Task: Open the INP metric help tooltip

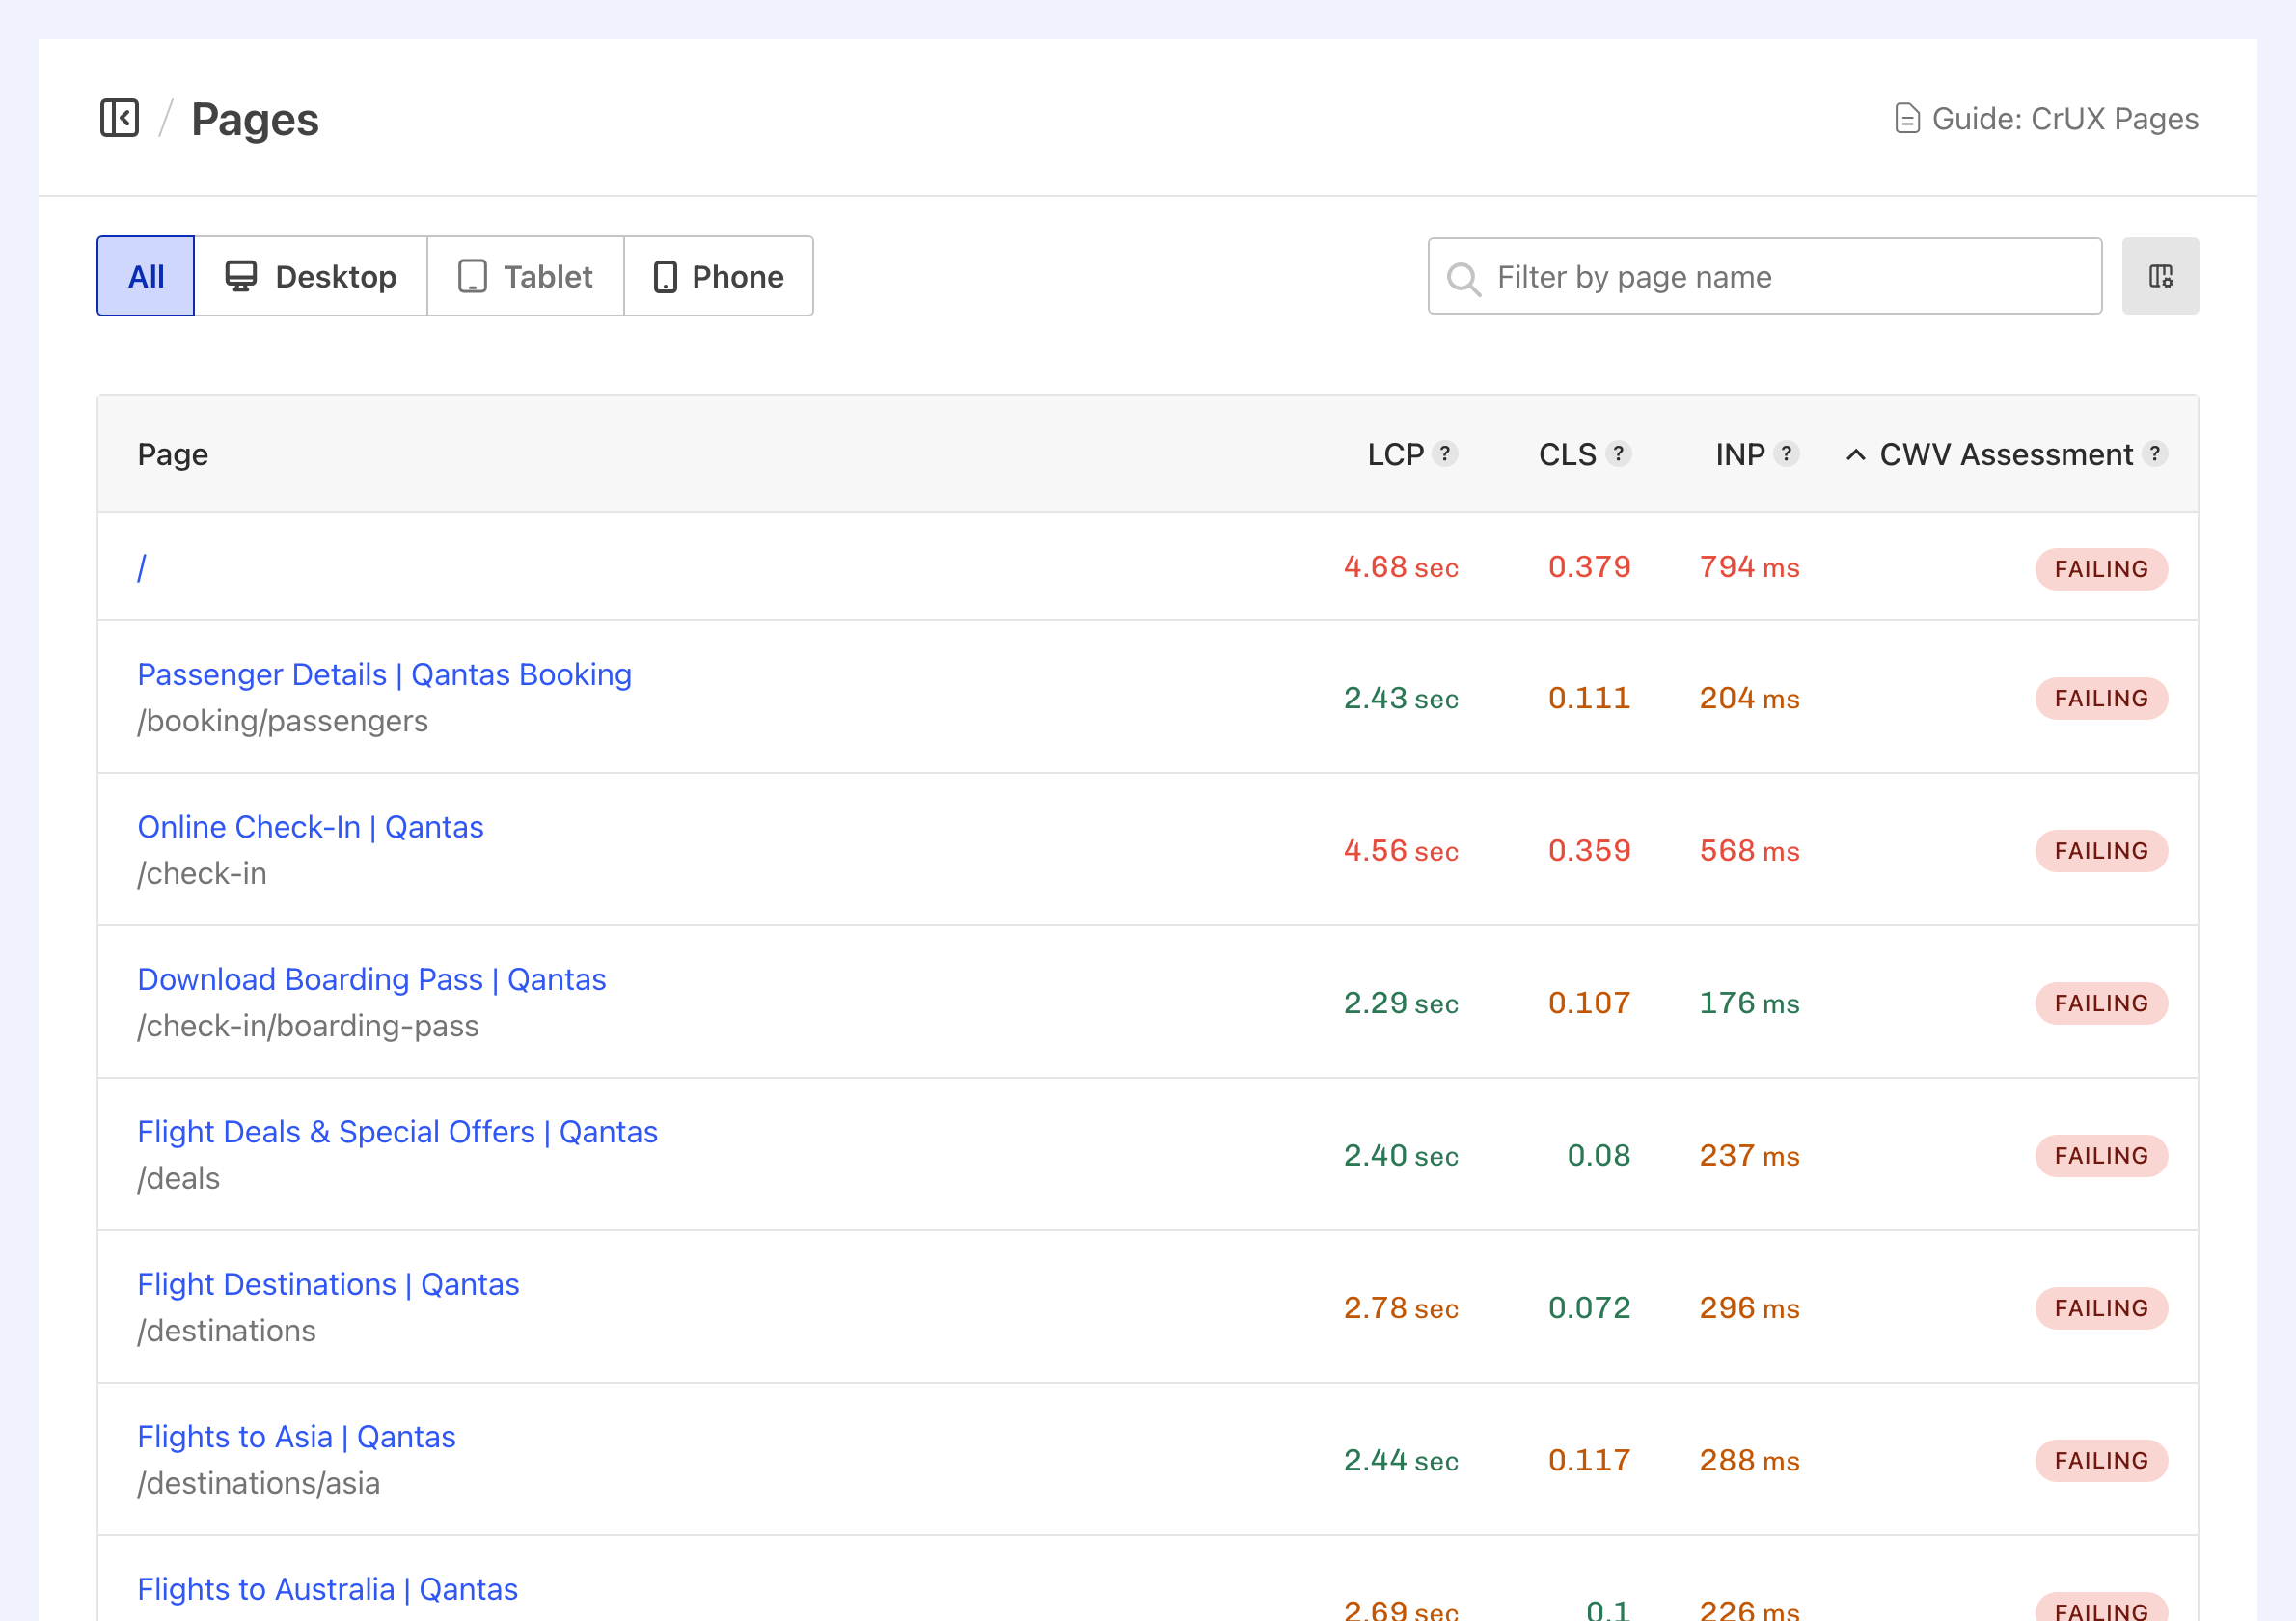Action: 1788,454
